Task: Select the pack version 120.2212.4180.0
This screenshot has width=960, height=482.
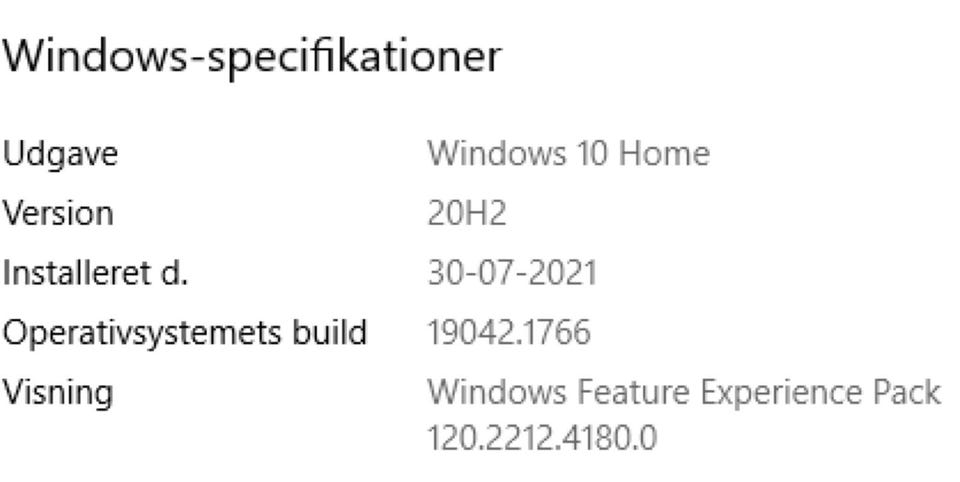Action: pyautogui.click(x=542, y=437)
